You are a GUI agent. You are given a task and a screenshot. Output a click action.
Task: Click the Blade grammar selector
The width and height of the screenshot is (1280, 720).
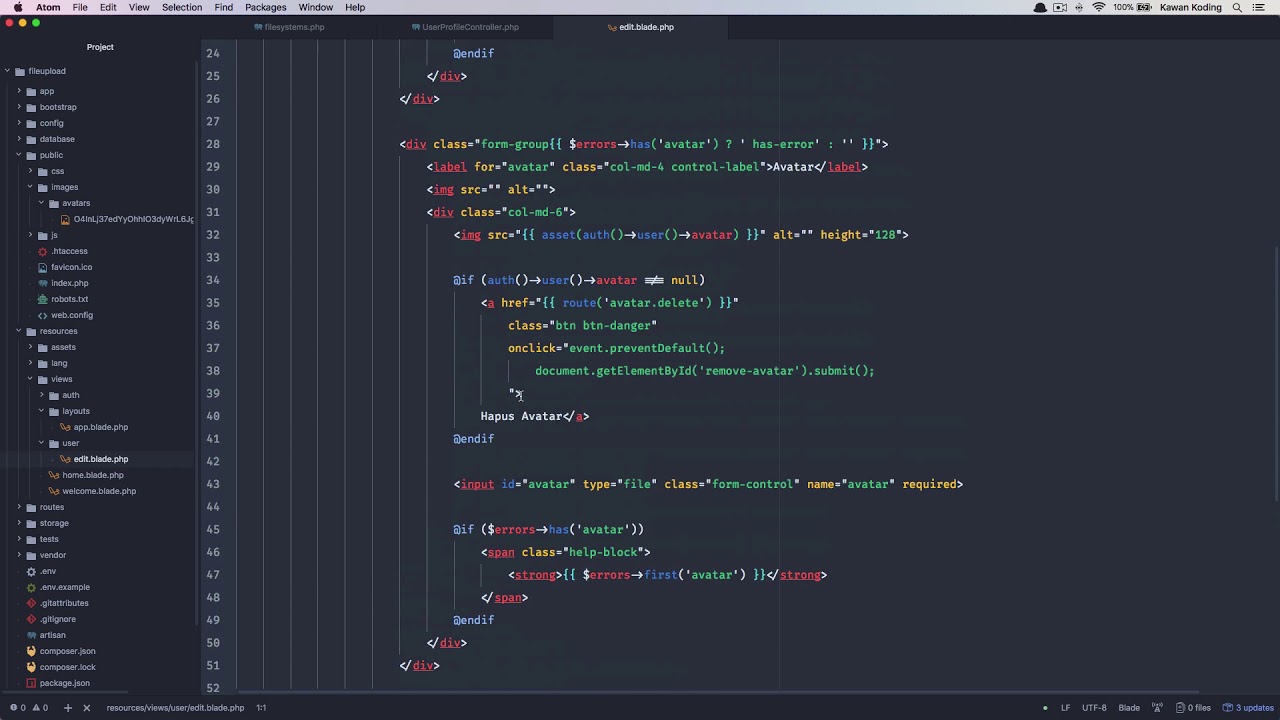[1129, 708]
